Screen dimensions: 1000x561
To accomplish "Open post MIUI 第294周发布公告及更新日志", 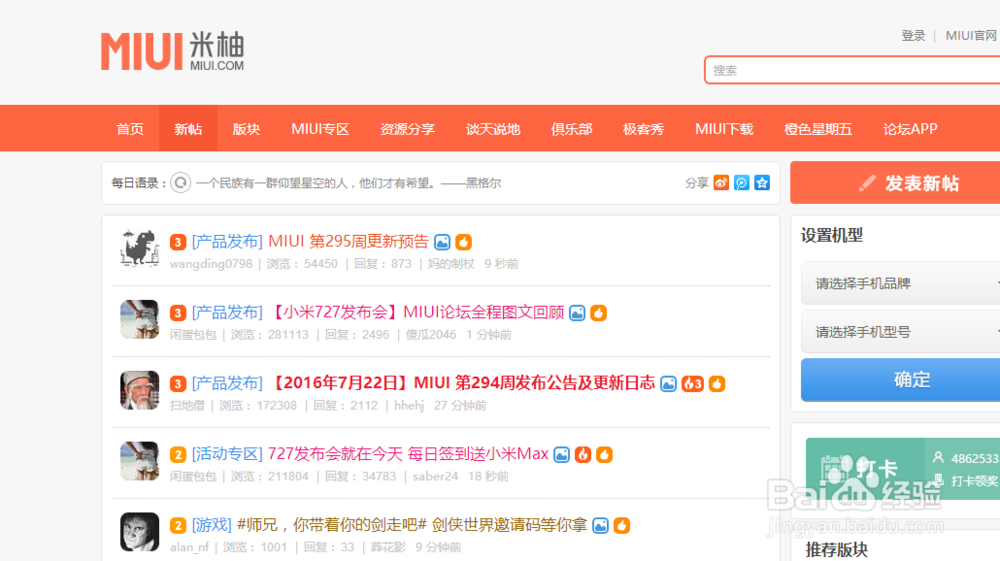I will click(x=462, y=383).
